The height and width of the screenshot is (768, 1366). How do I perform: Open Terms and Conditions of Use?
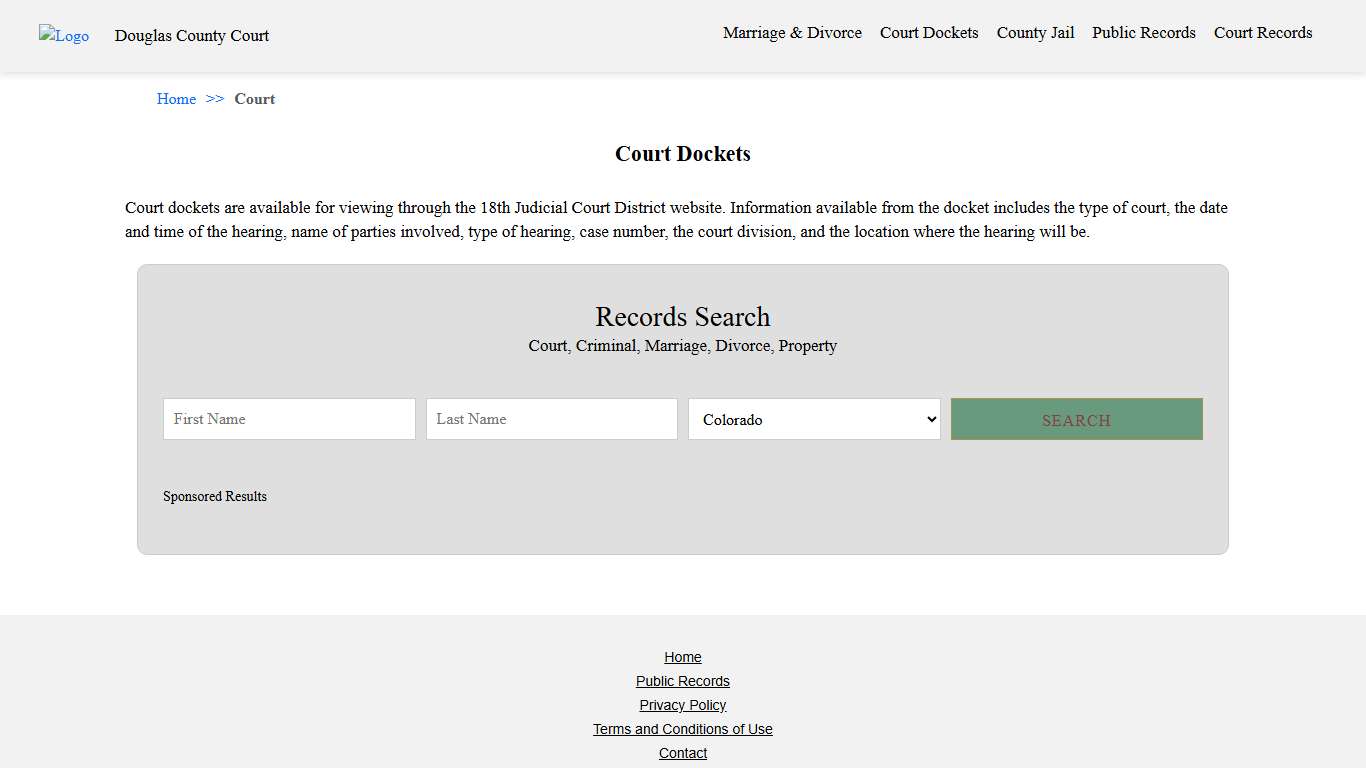coord(683,729)
